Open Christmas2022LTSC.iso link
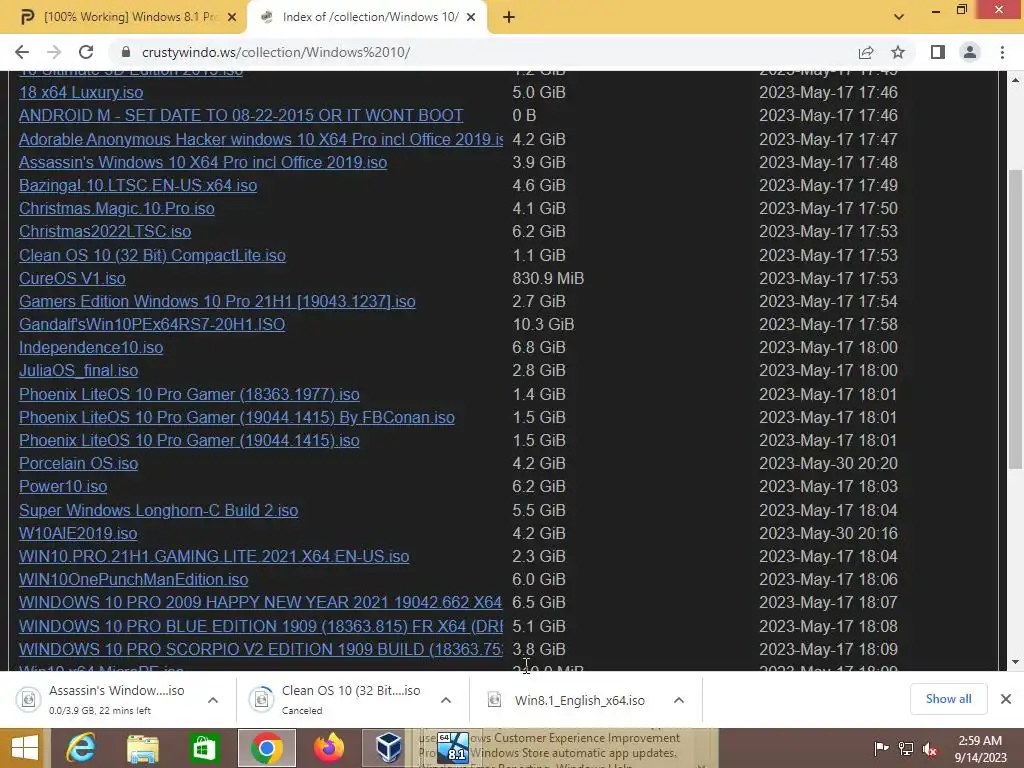The image size is (1024, 768). click(105, 232)
